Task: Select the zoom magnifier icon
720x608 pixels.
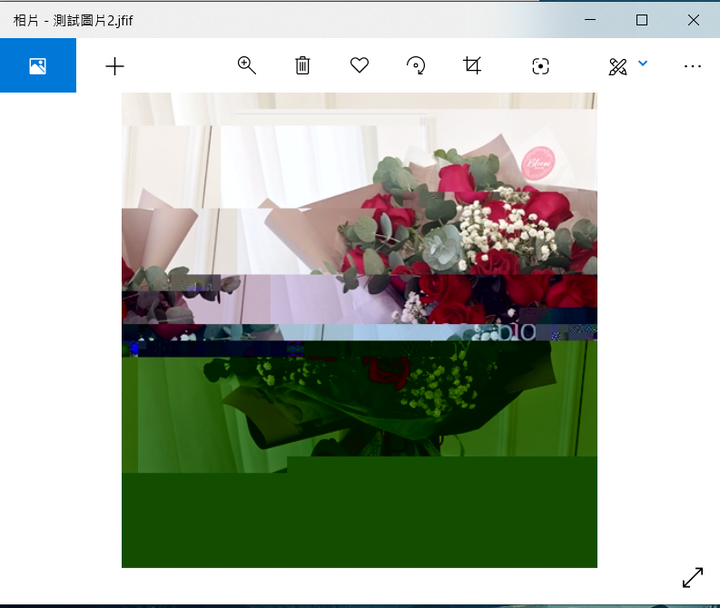Action: [x=247, y=65]
